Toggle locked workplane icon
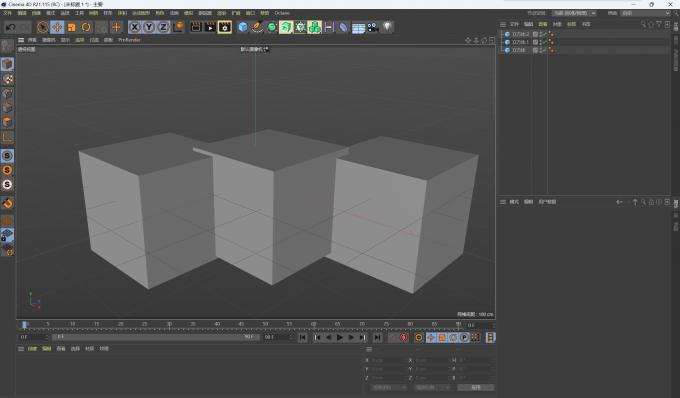Image resolution: width=680 pixels, height=398 pixels. point(7,235)
